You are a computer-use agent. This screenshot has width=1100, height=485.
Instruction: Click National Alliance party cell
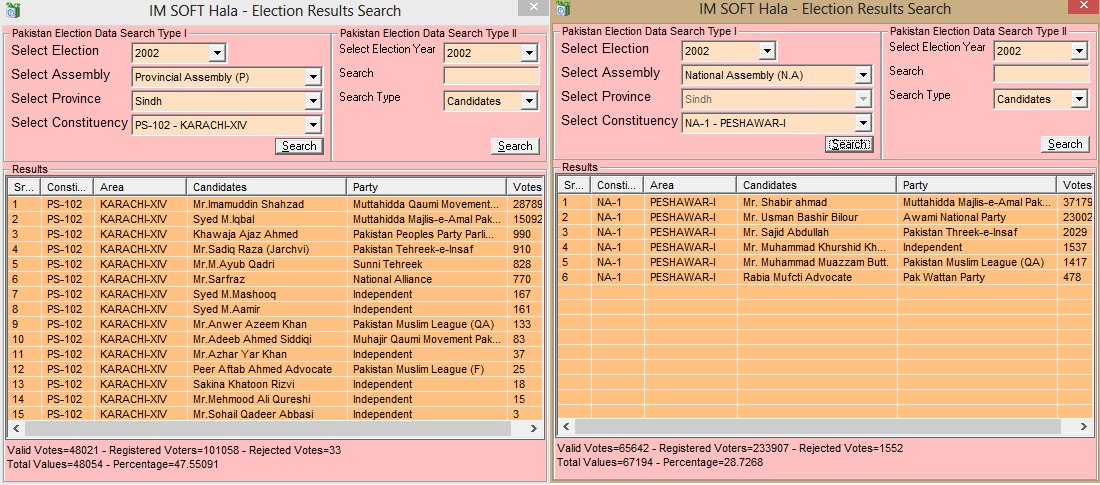click(x=427, y=279)
